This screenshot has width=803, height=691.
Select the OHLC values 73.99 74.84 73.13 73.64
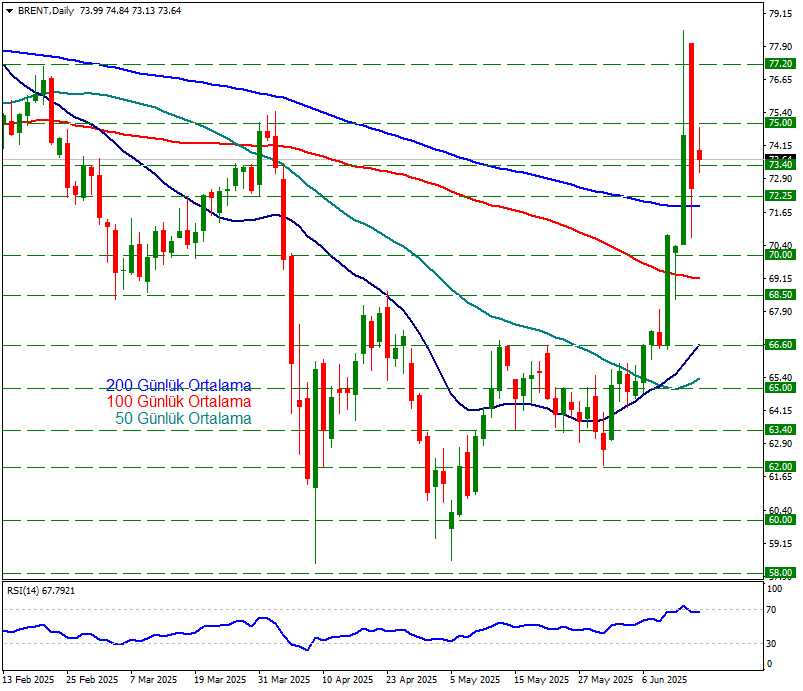pyautogui.click(x=131, y=11)
